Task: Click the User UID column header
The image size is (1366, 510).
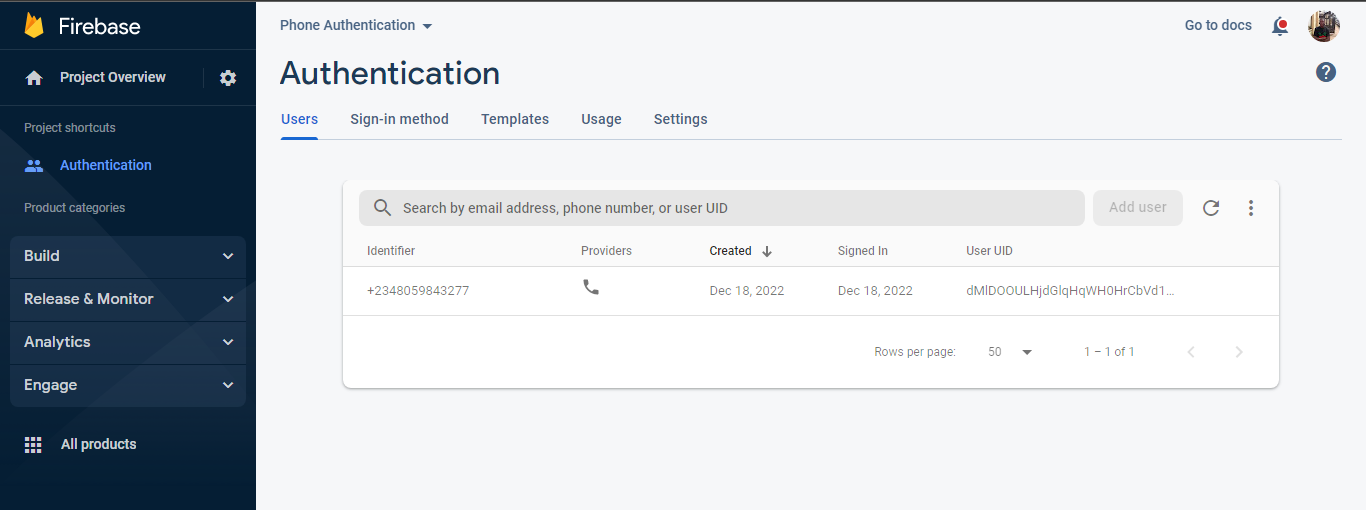Action: coord(989,251)
